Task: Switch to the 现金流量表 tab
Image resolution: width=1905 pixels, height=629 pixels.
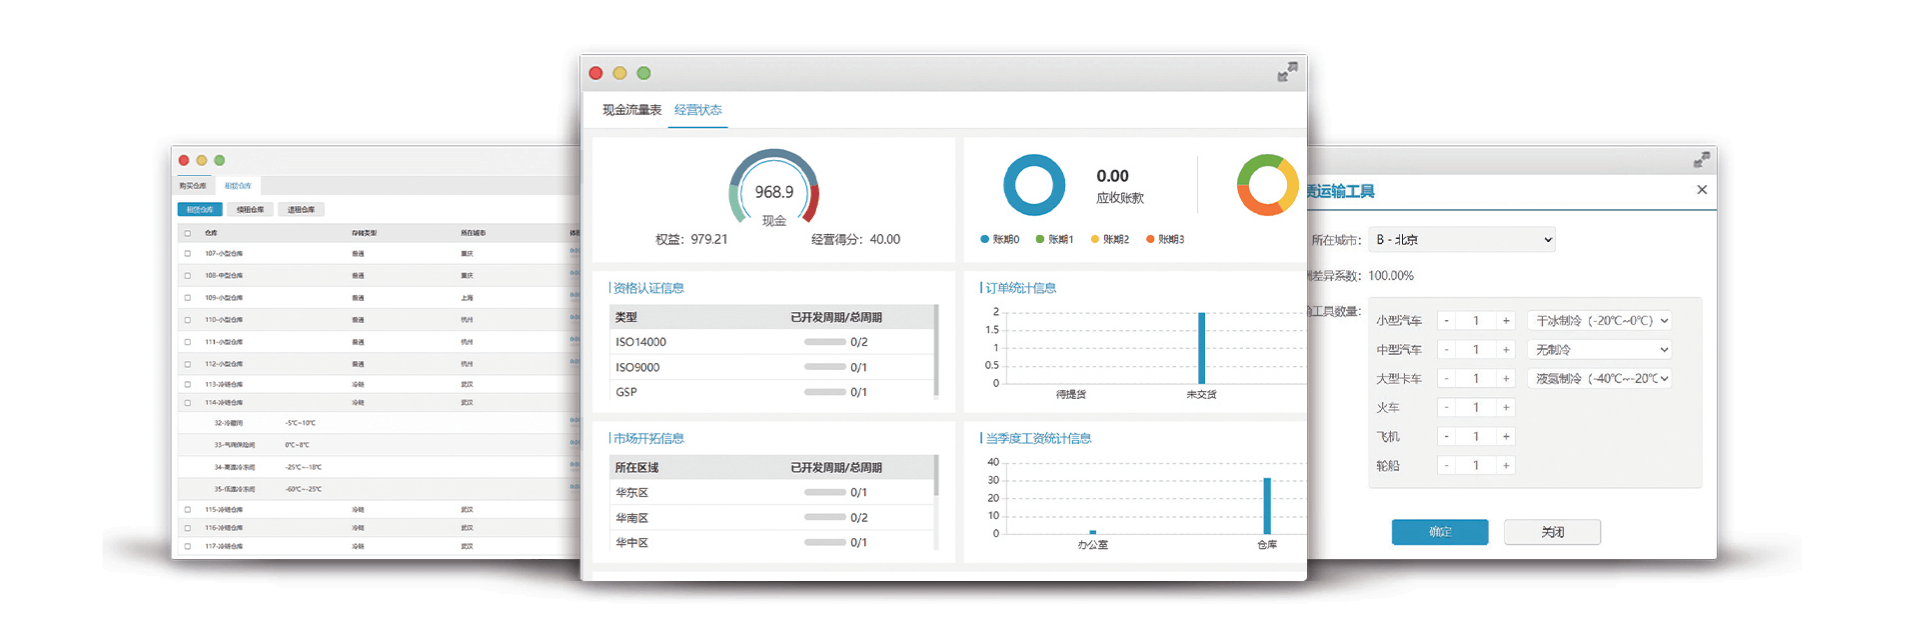Action: (631, 110)
